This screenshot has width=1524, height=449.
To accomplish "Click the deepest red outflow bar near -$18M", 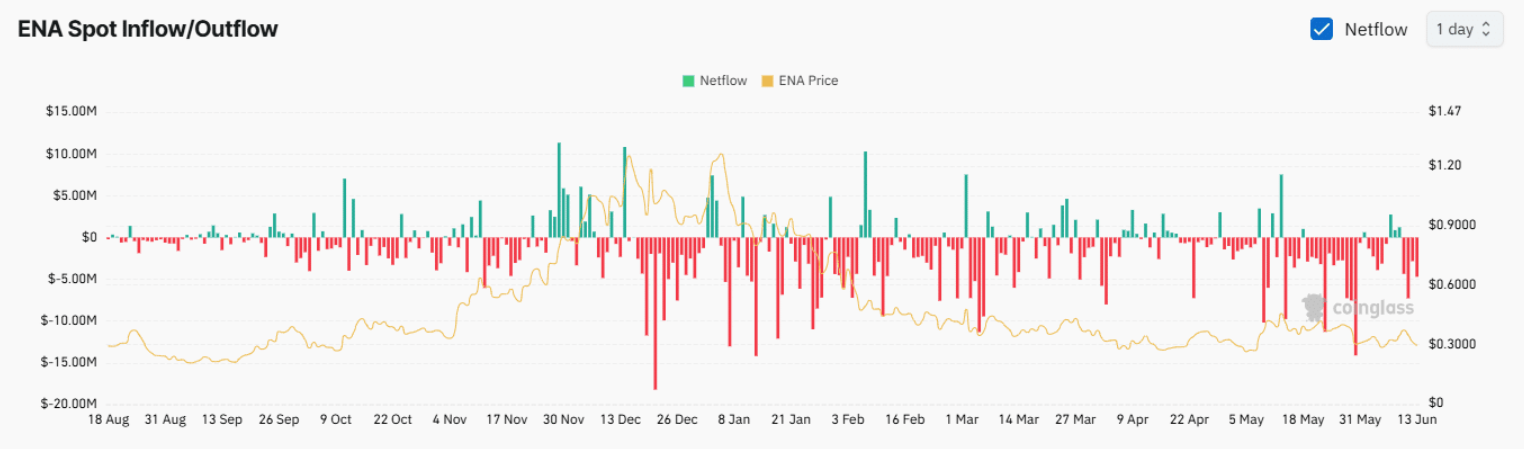I will pos(655,312).
